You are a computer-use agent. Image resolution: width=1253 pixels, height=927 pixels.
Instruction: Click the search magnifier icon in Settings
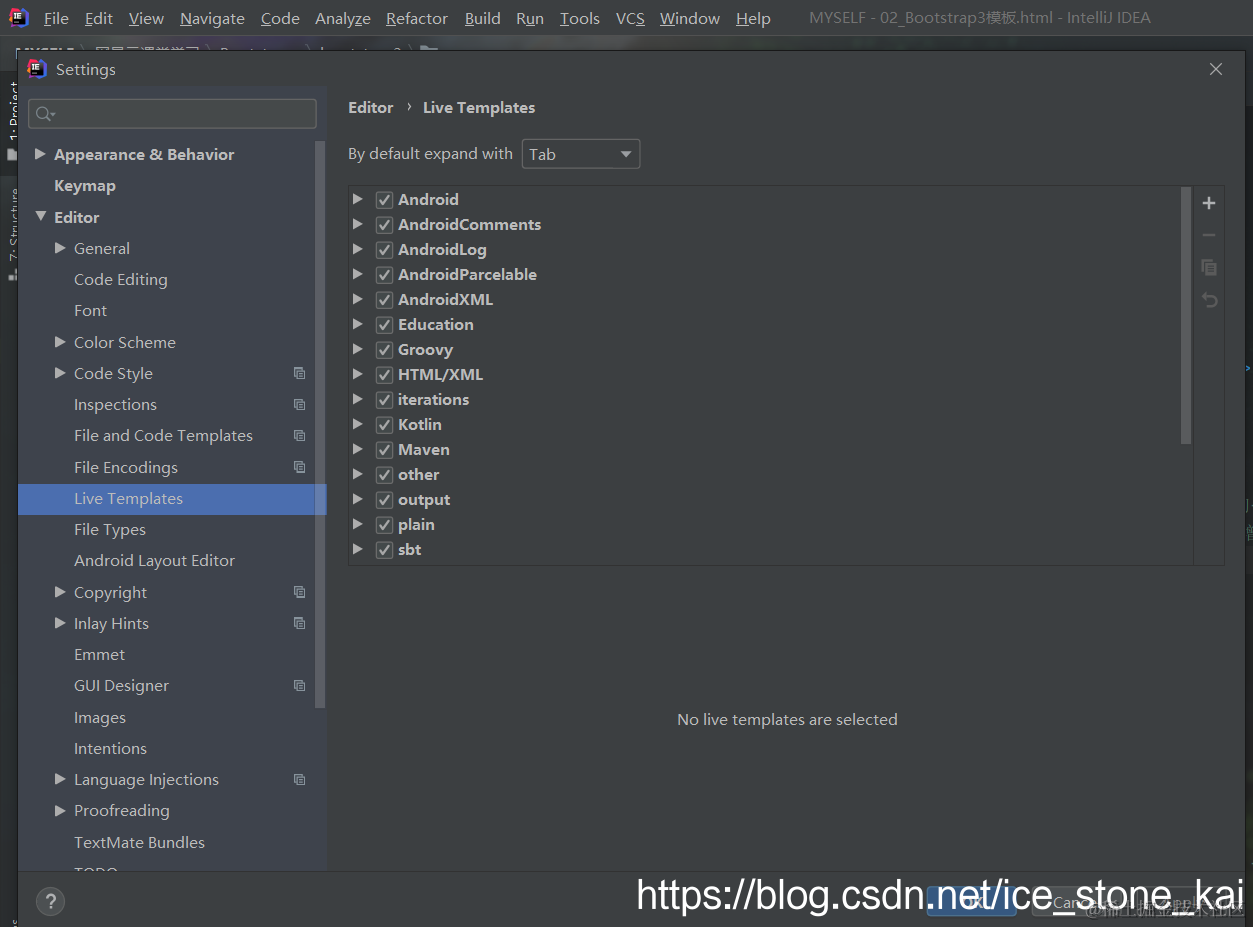(45, 114)
